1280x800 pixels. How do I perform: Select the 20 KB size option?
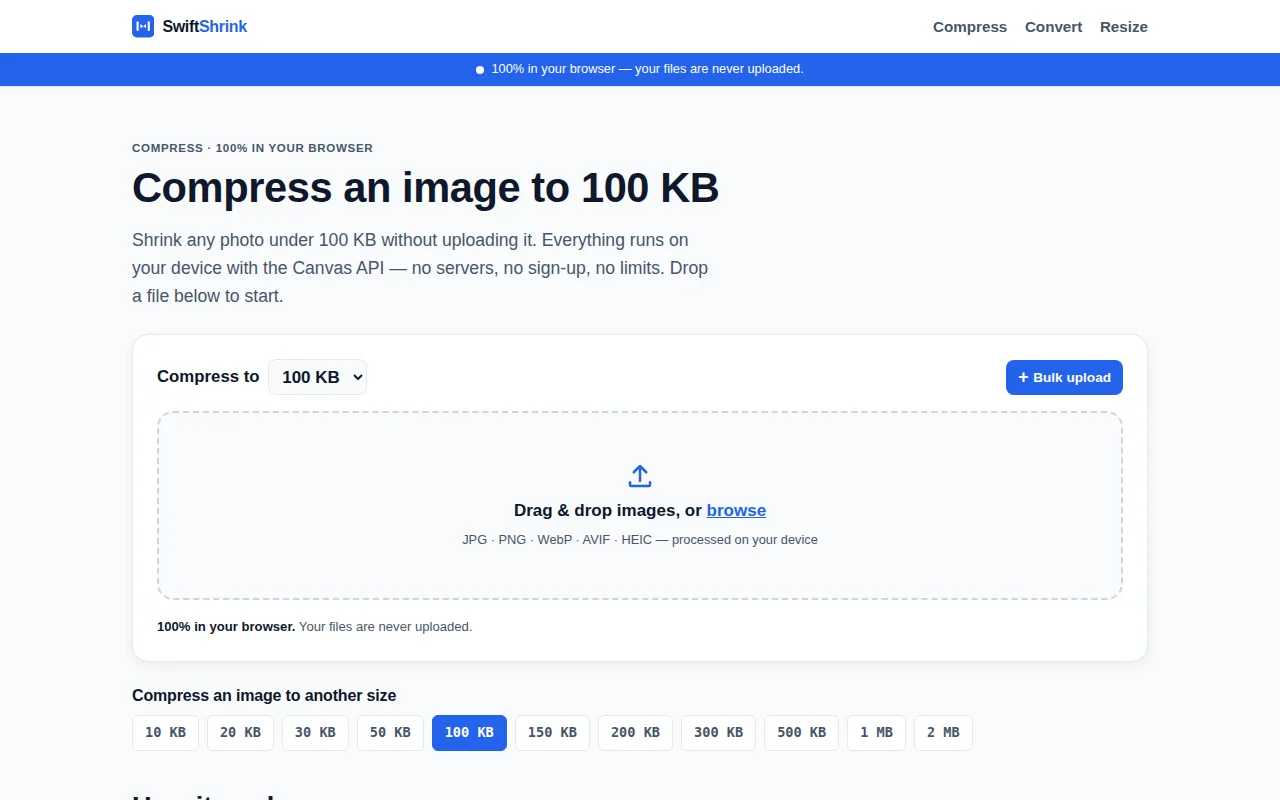coord(240,732)
